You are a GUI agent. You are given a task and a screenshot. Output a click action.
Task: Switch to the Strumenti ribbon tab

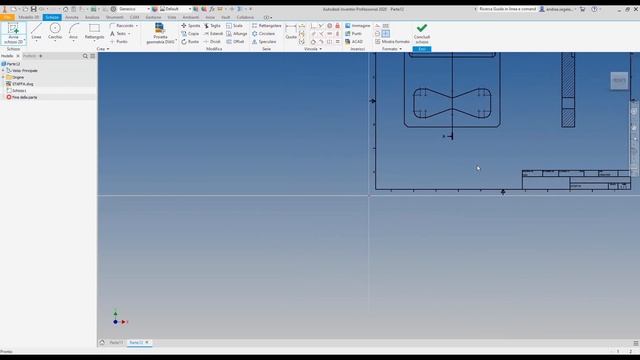115,17
